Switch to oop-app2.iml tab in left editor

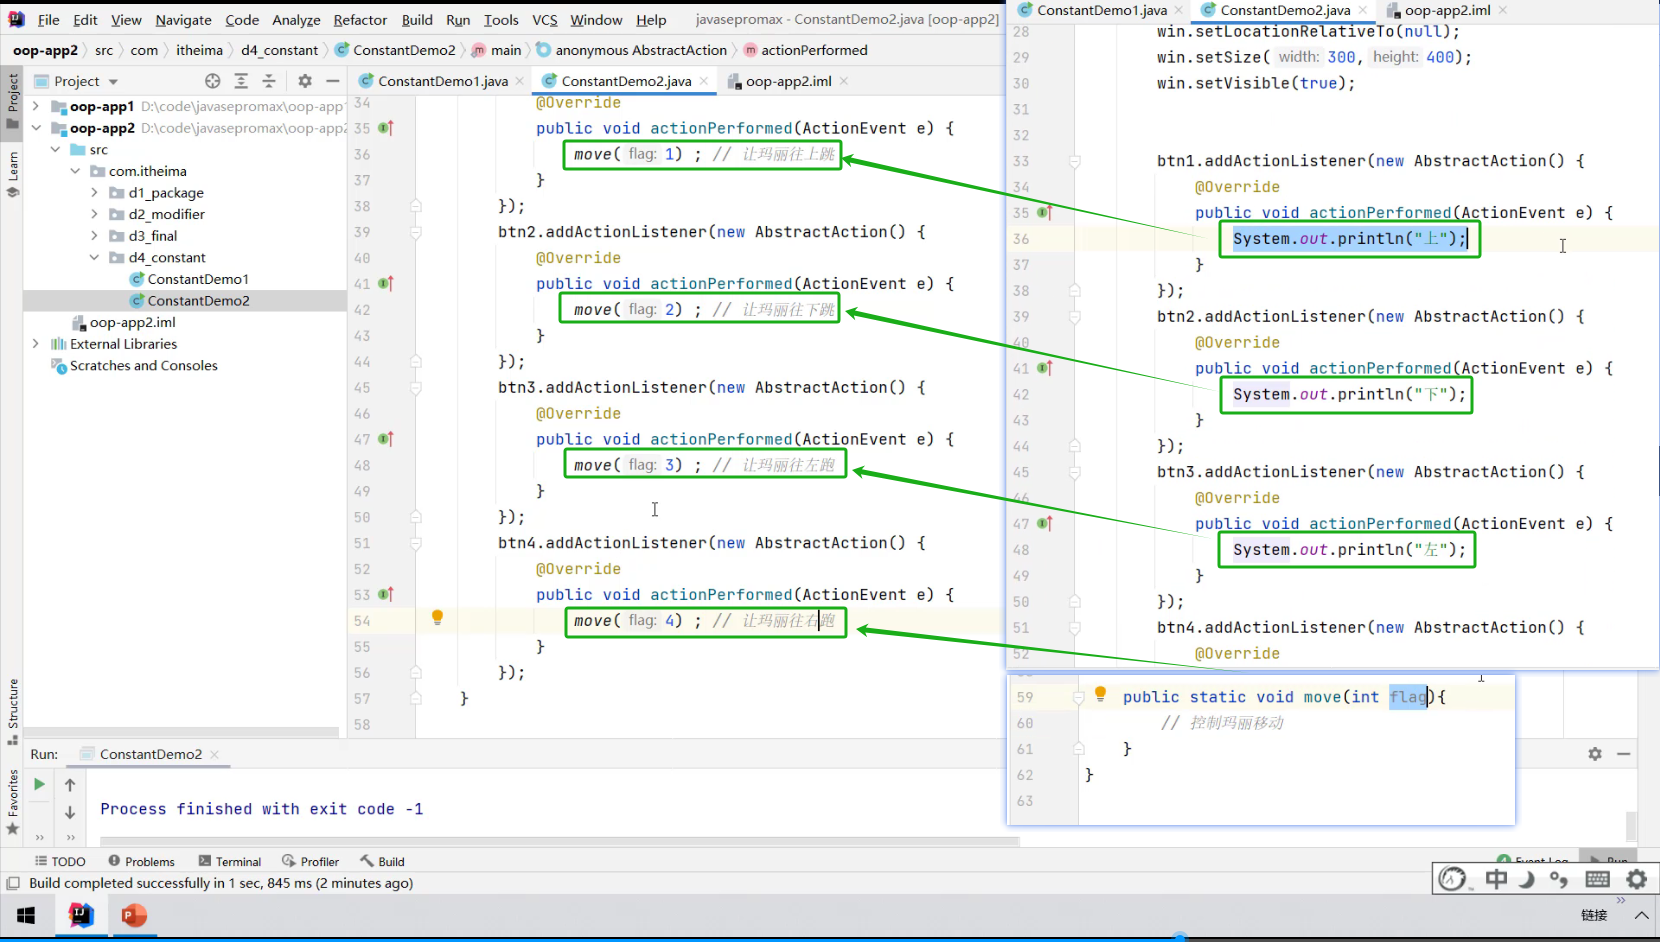click(x=788, y=81)
